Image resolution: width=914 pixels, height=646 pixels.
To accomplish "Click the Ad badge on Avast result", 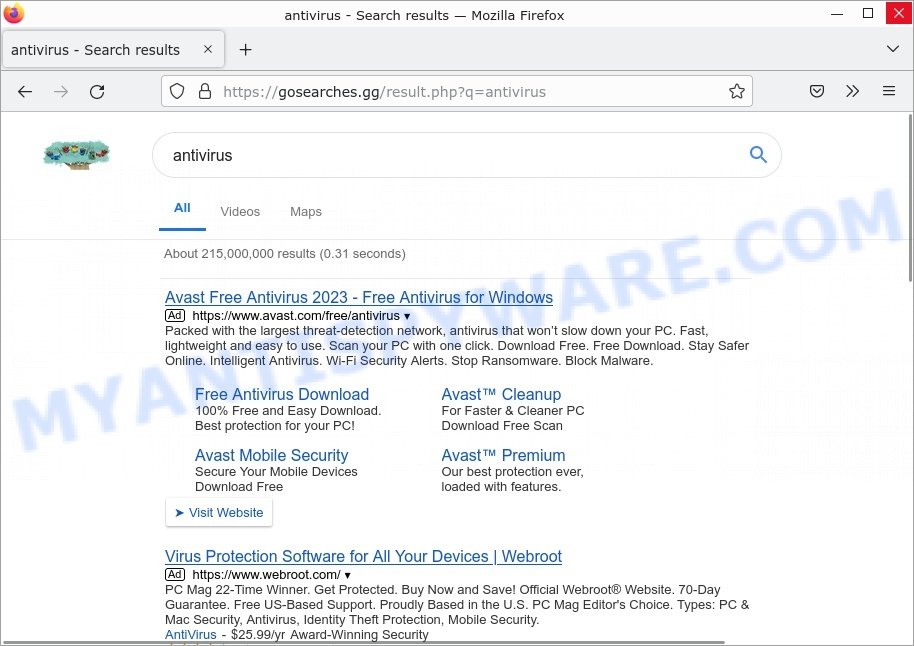I will tap(175, 315).
